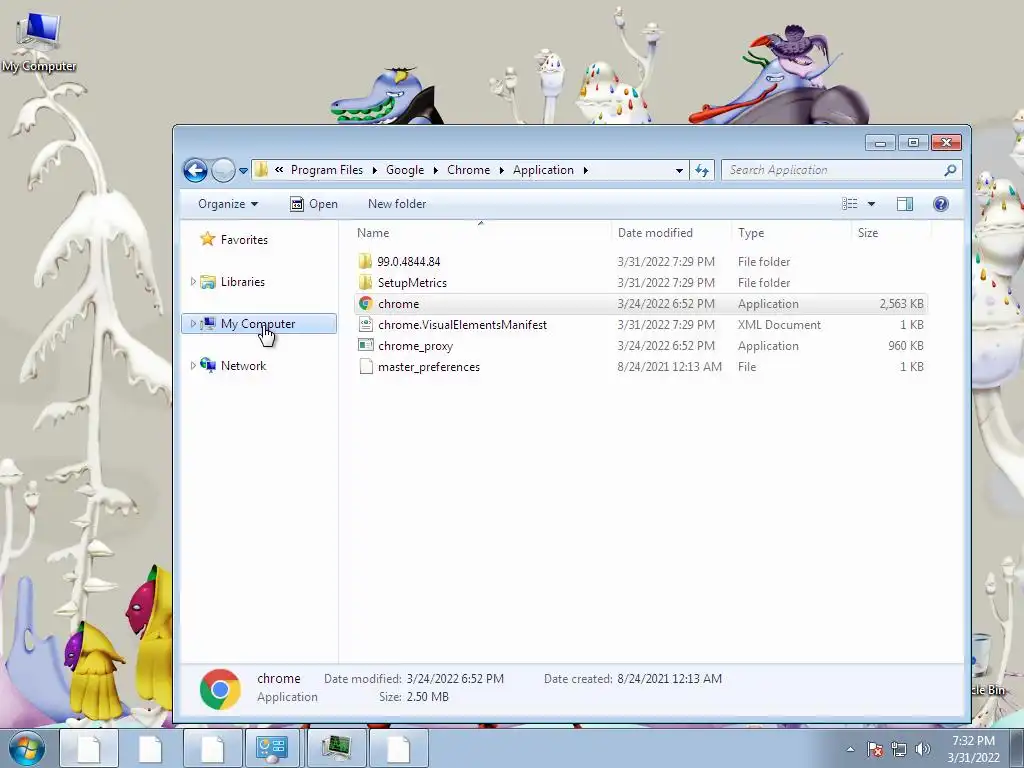The width and height of the screenshot is (1024, 768).
Task: Click the SetupMetrics folder icon
Action: pyautogui.click(x=365, y=282)
